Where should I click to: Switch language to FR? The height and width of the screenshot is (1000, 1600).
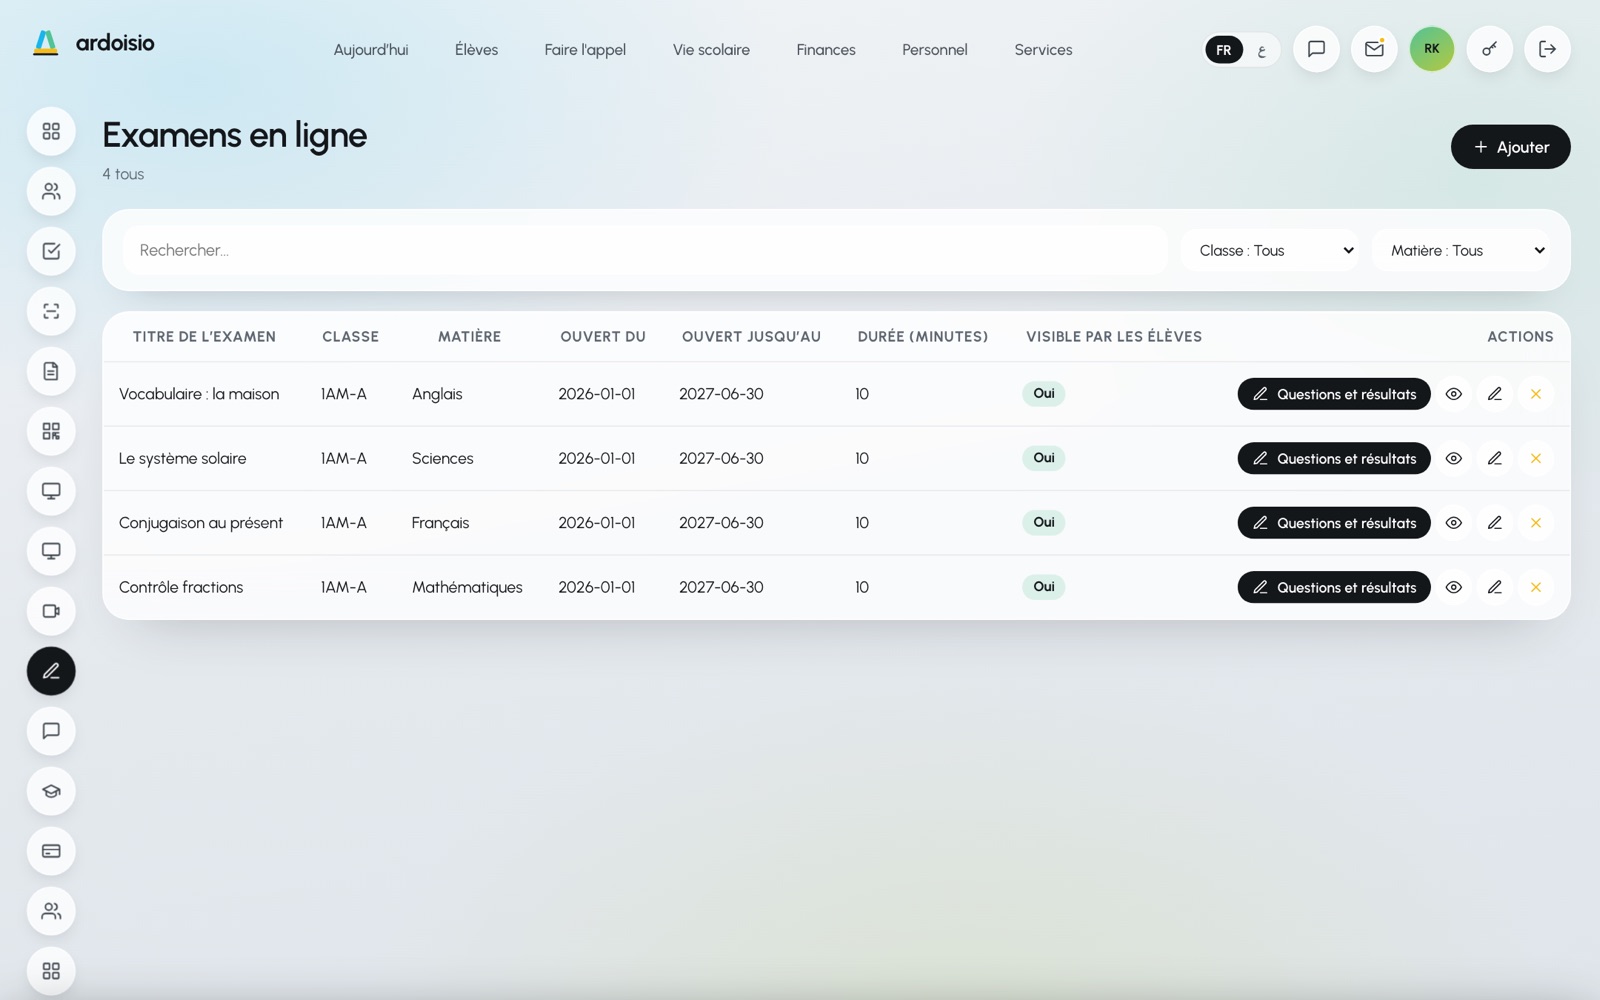[1224, 50]
